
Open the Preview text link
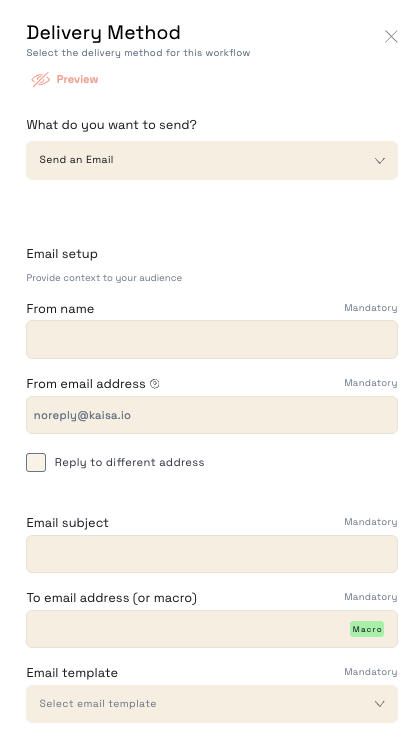click(x=77, y=79)
